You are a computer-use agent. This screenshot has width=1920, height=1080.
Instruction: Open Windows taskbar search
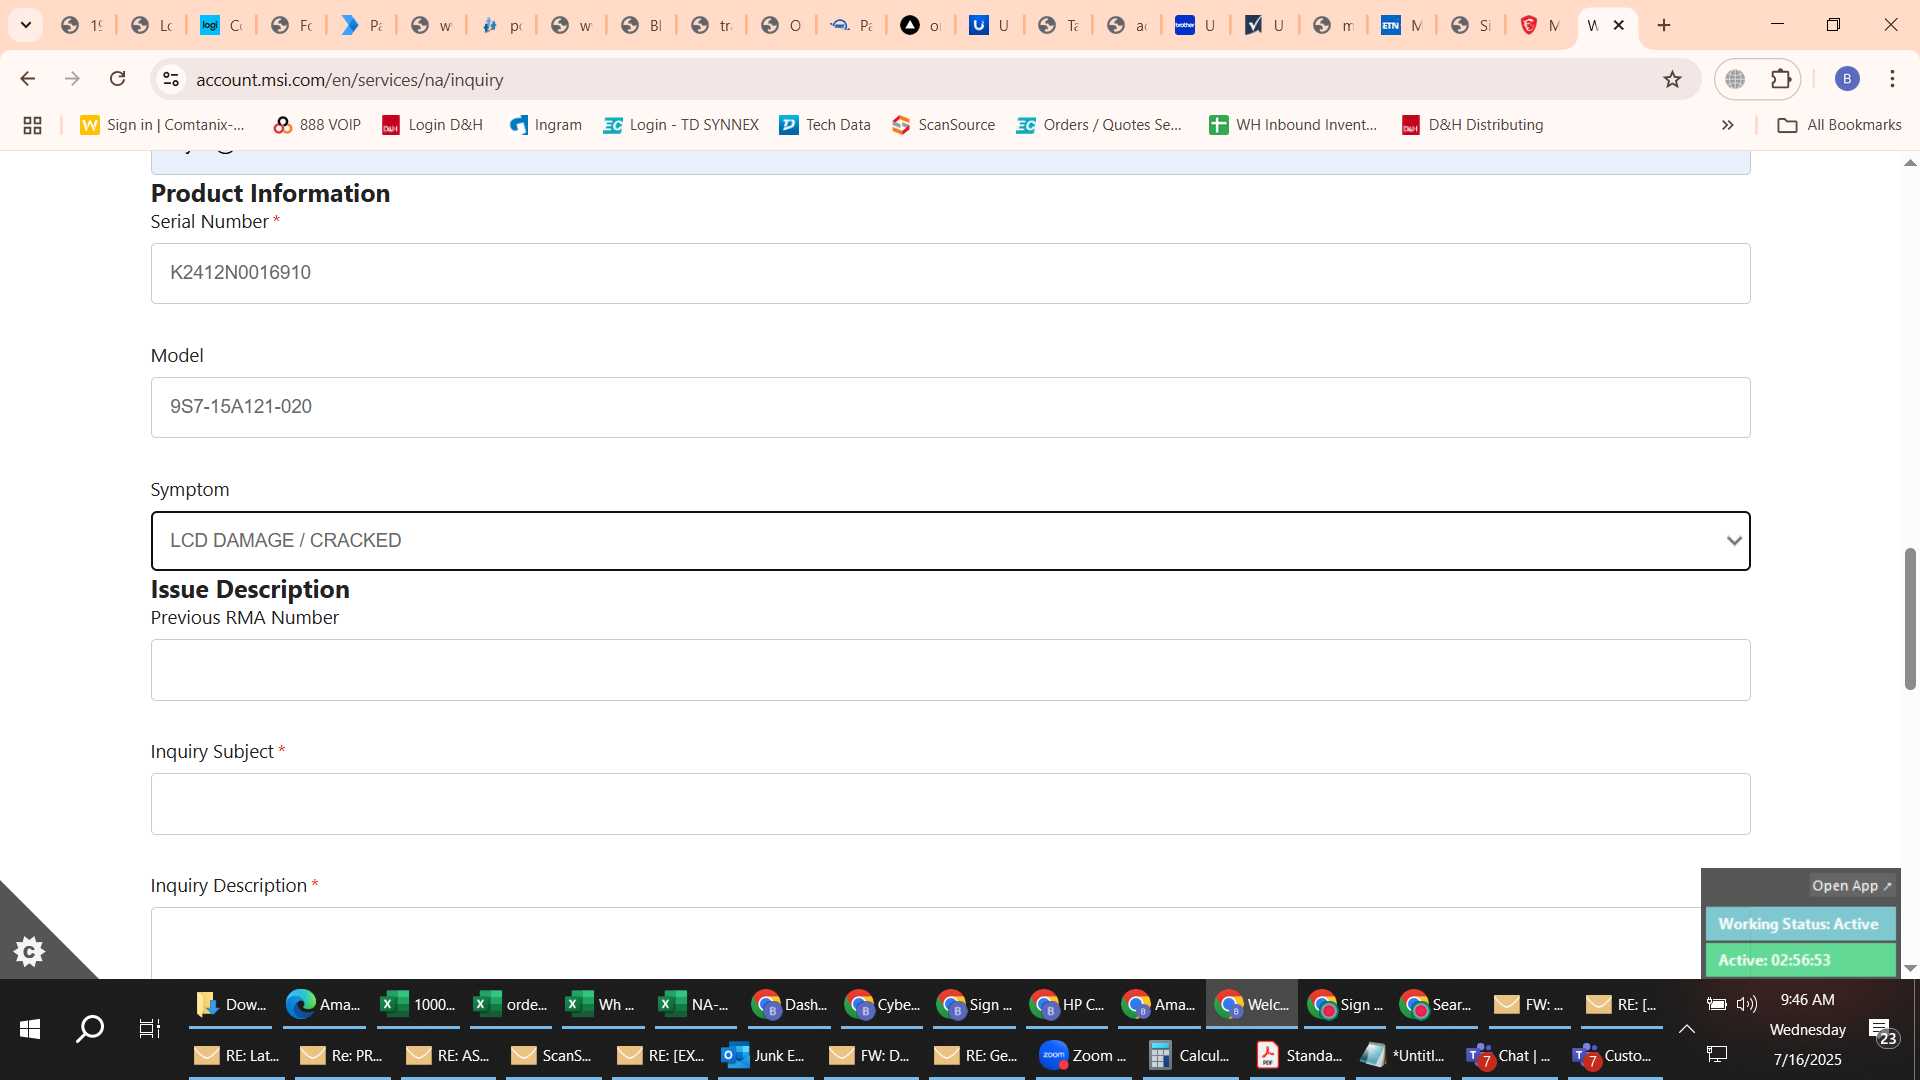coord(90,1029)
